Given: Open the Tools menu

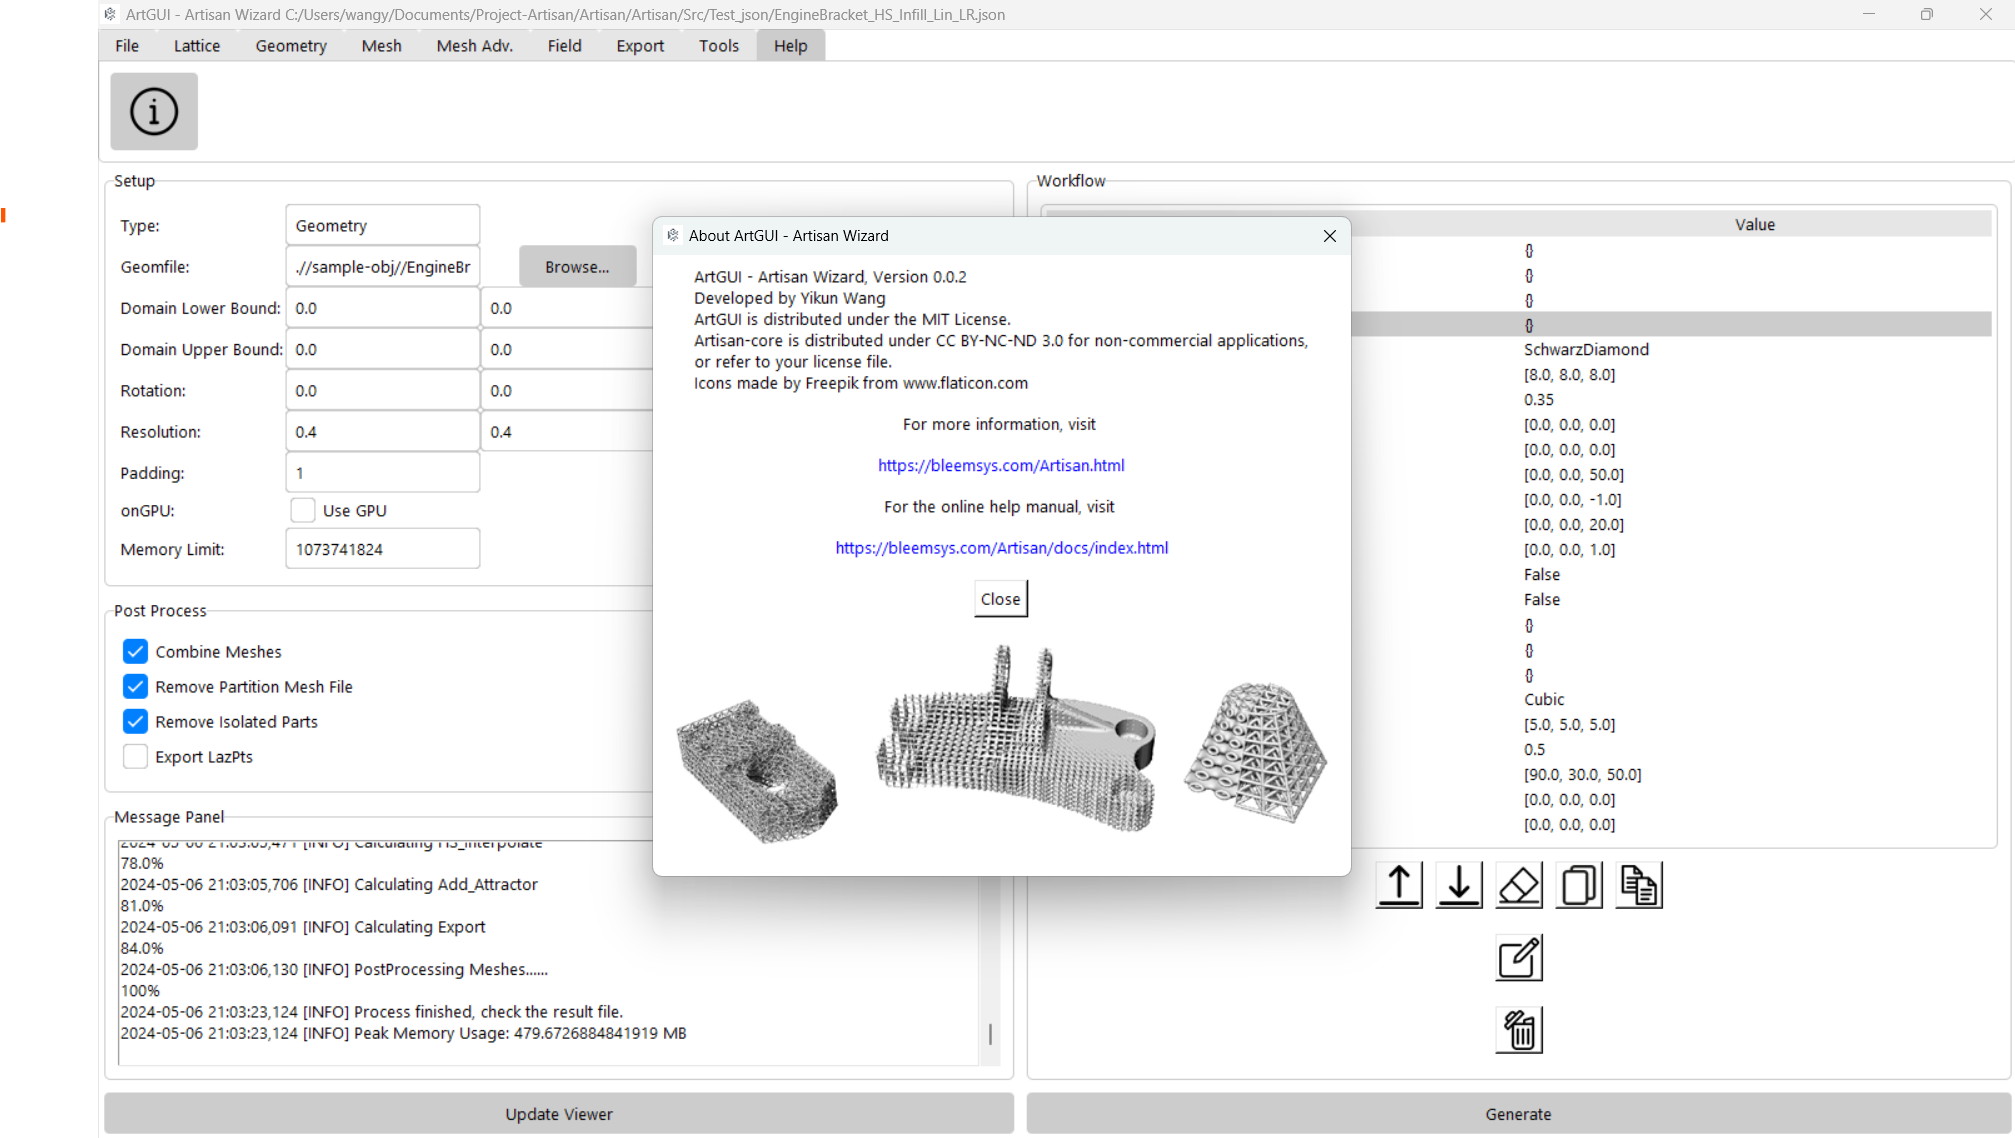Looking at the screenshot, I should 718,45.
